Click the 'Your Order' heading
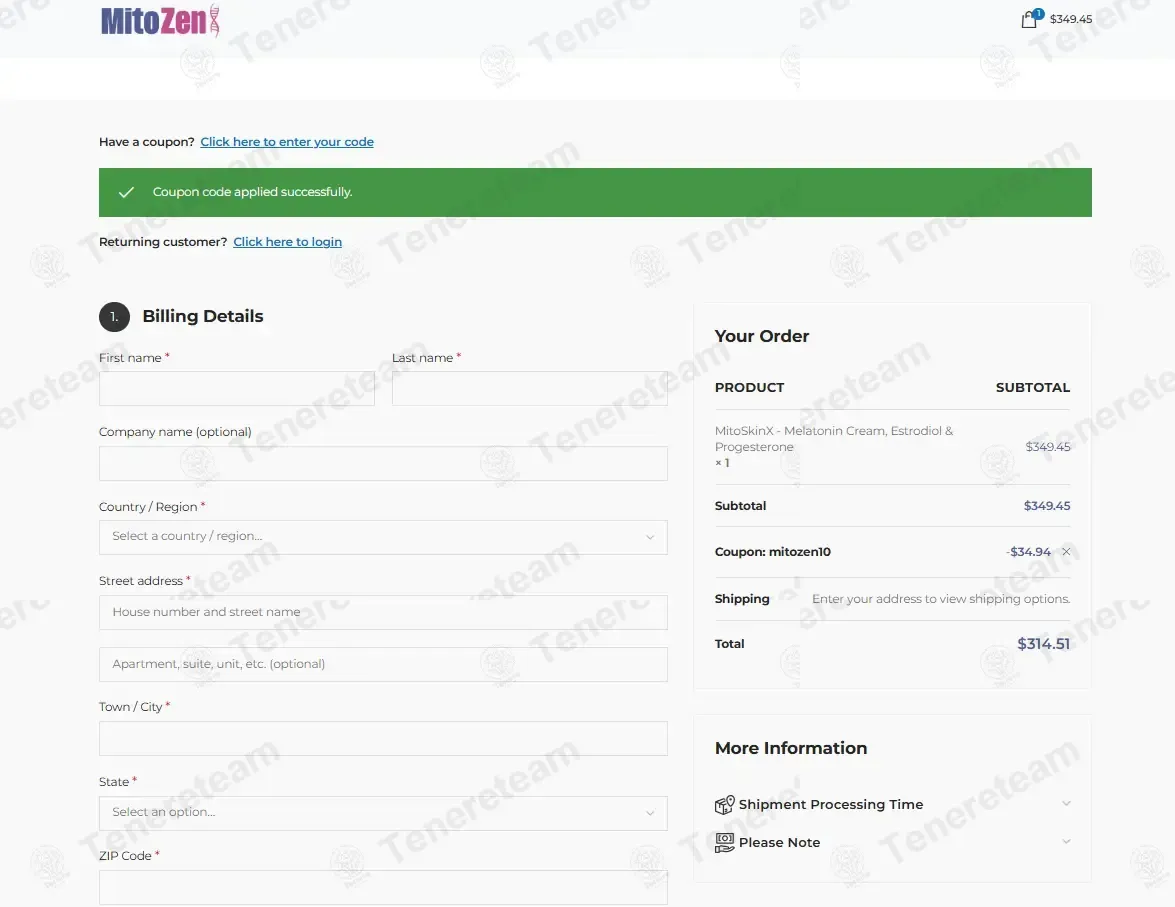The image size is (1175, 907). click(x=762, y=336)
